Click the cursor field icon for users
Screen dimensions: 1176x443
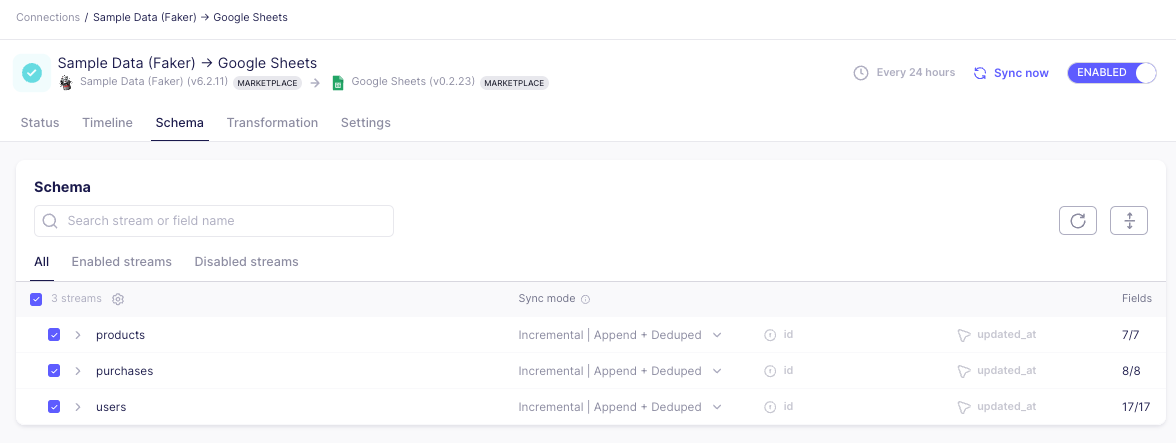click(964, 407)
